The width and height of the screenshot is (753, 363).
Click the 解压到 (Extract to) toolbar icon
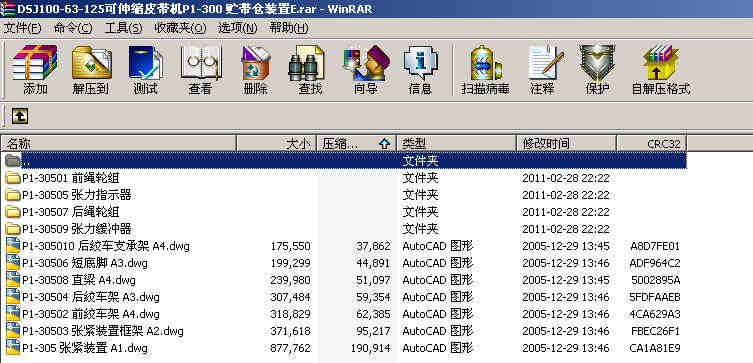tap(91, 62)
